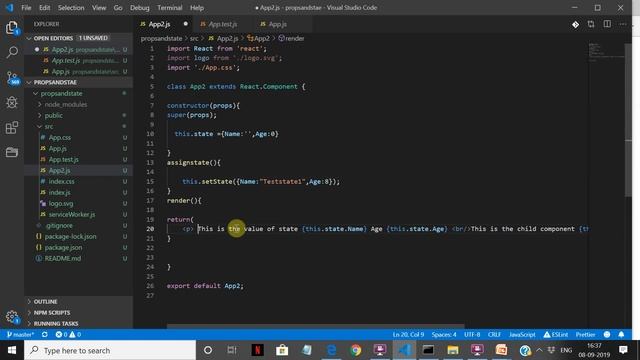Screen dimensions: 640x360
Task: Click the unsaved dot on App2.js tab
Action: pos(186,24)
